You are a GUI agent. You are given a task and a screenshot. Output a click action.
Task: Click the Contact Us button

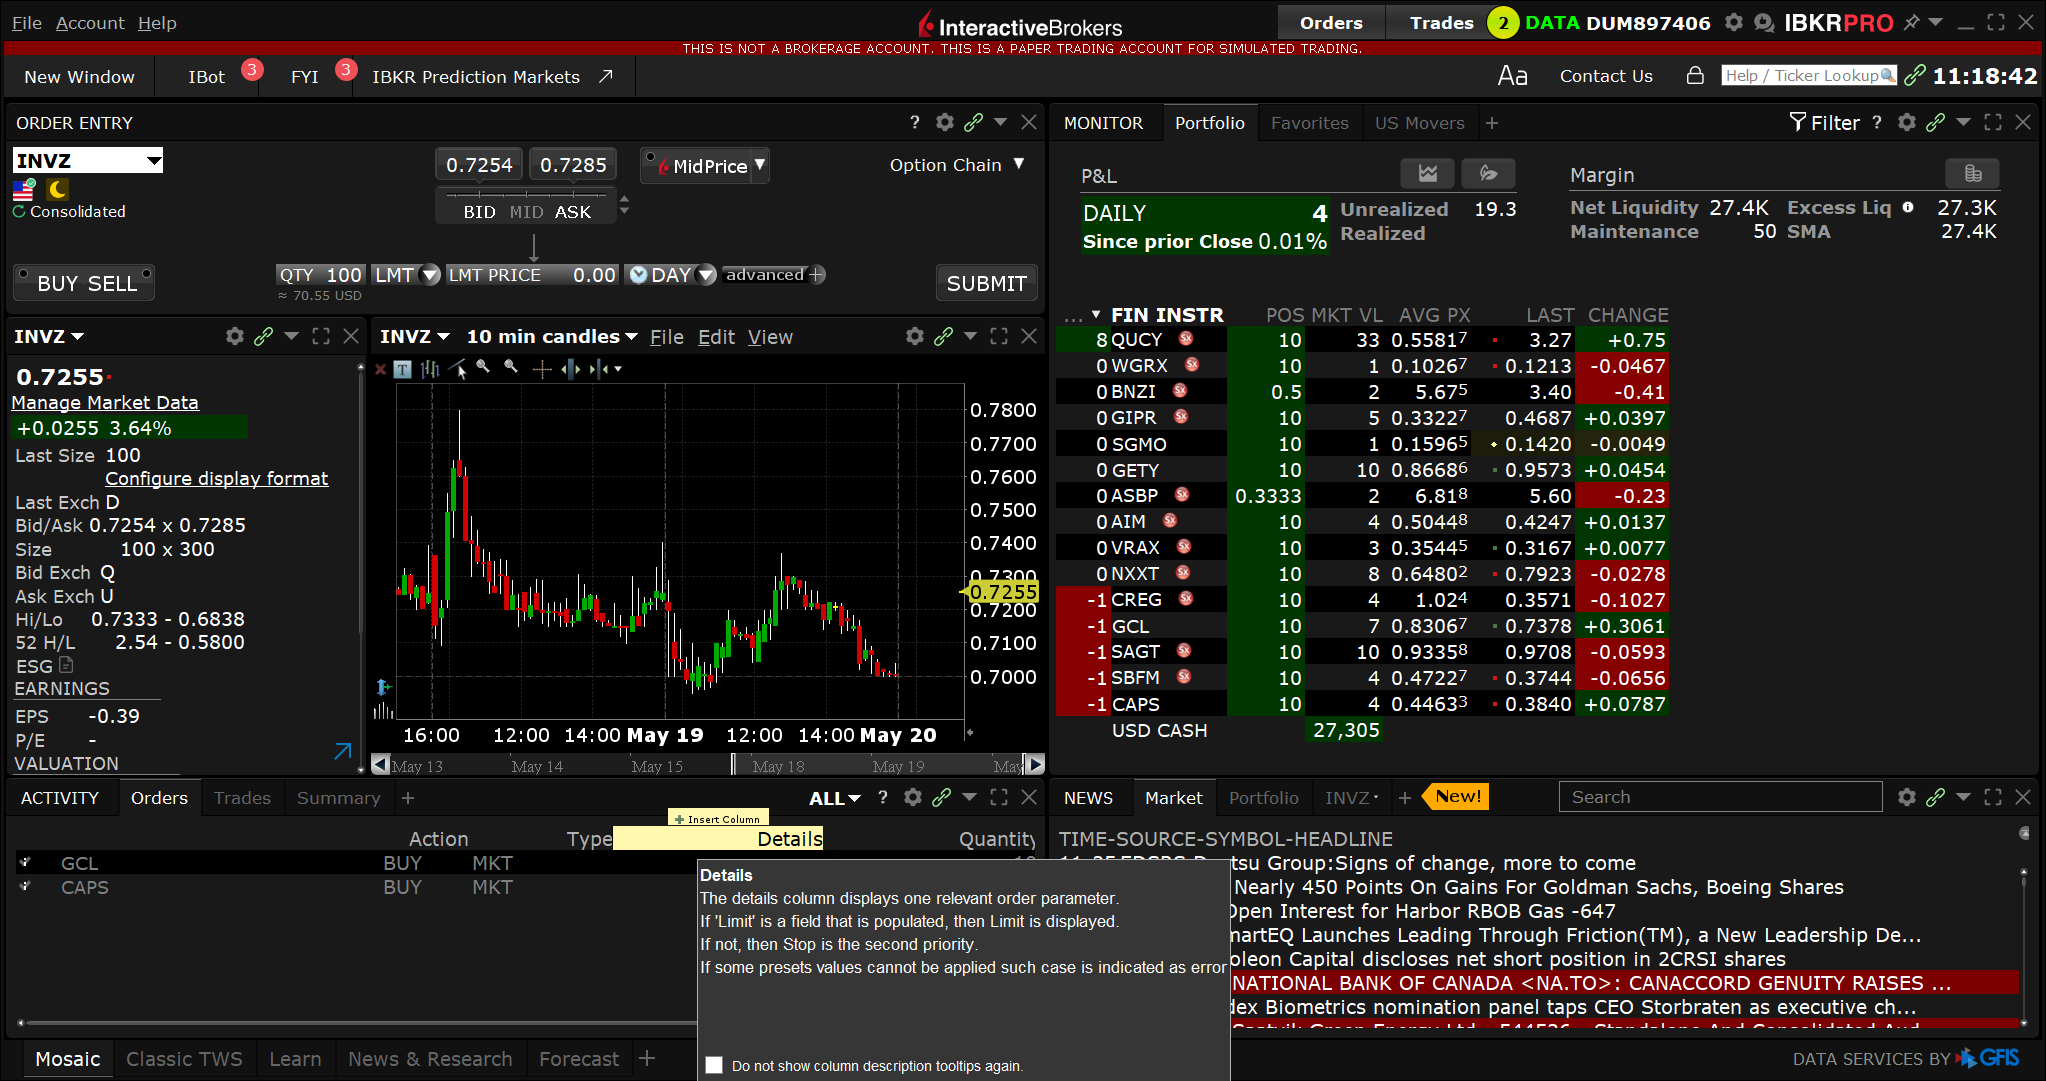(1606, 76)
